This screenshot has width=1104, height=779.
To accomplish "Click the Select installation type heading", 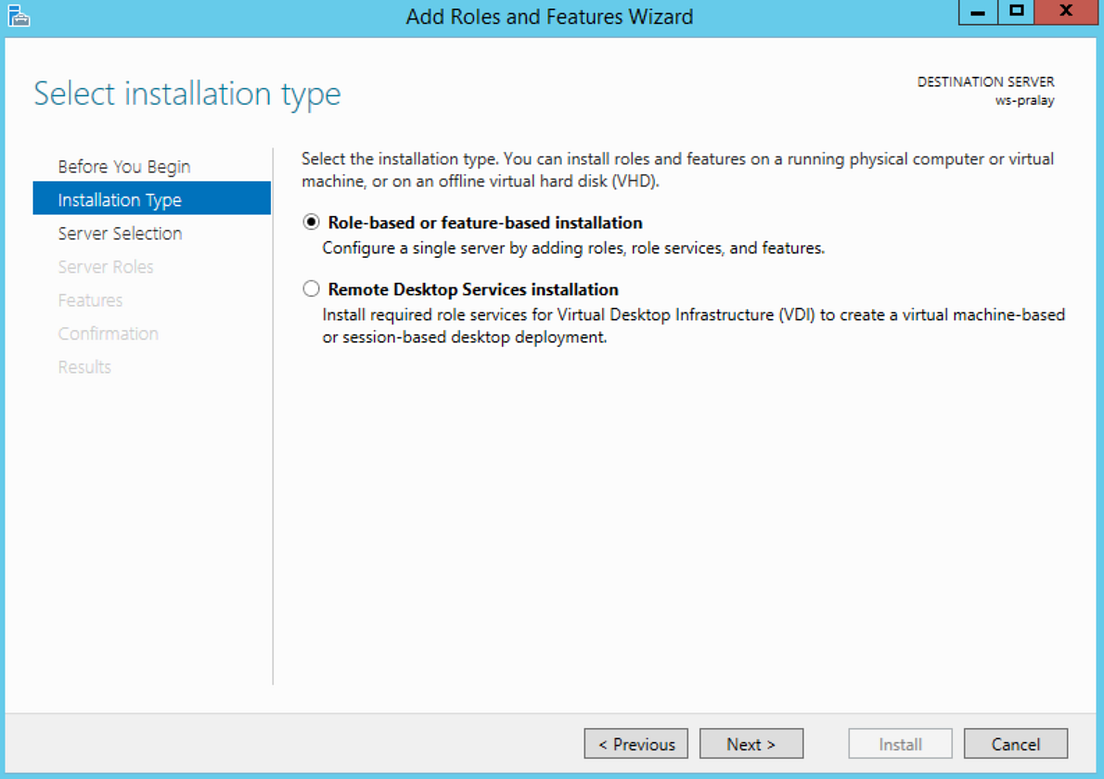I will point(187,93).
